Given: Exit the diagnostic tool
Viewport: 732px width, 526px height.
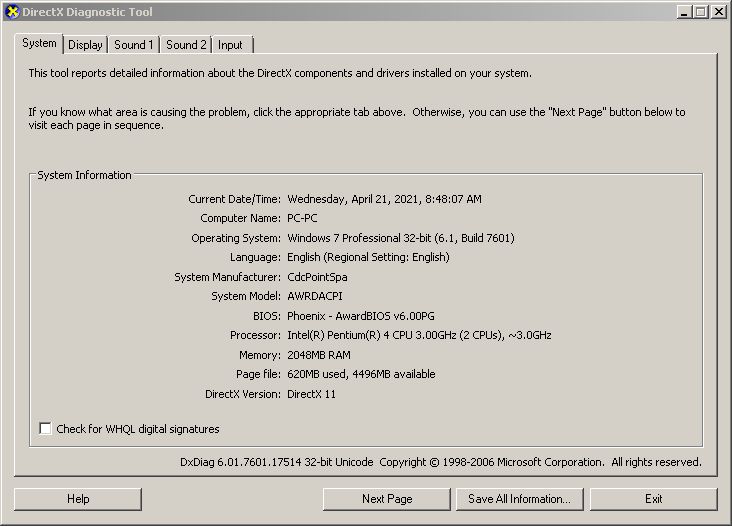Looking at the screenshot, I should tap(654, 499).
